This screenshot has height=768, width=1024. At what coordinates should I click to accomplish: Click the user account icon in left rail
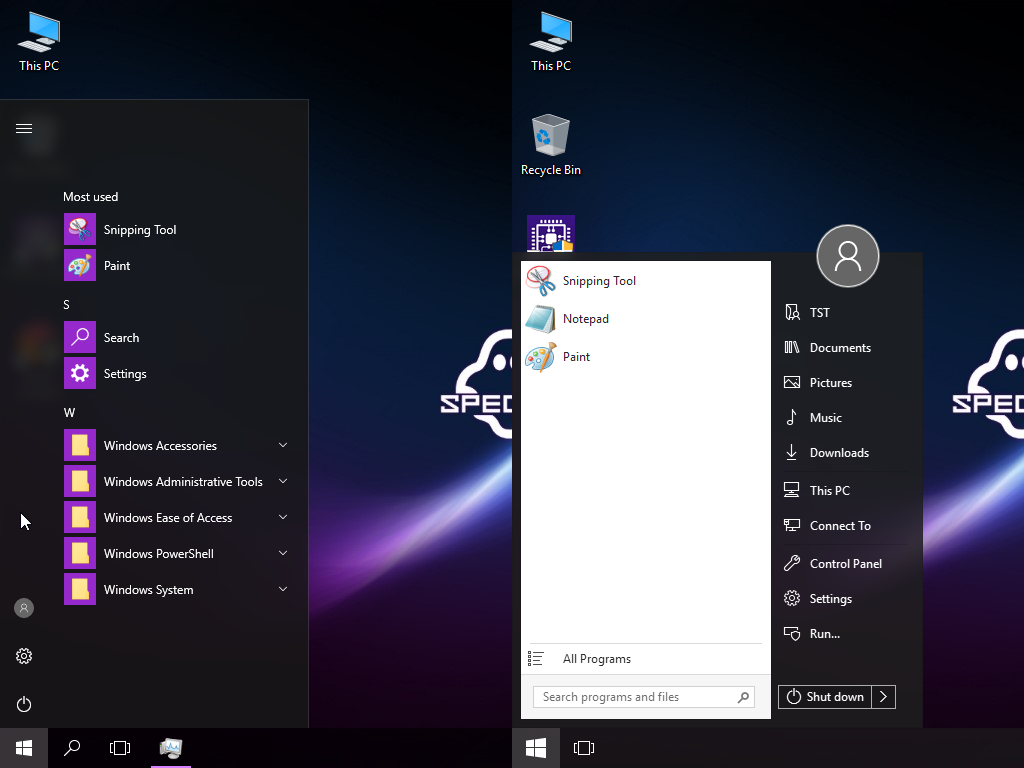24,608
